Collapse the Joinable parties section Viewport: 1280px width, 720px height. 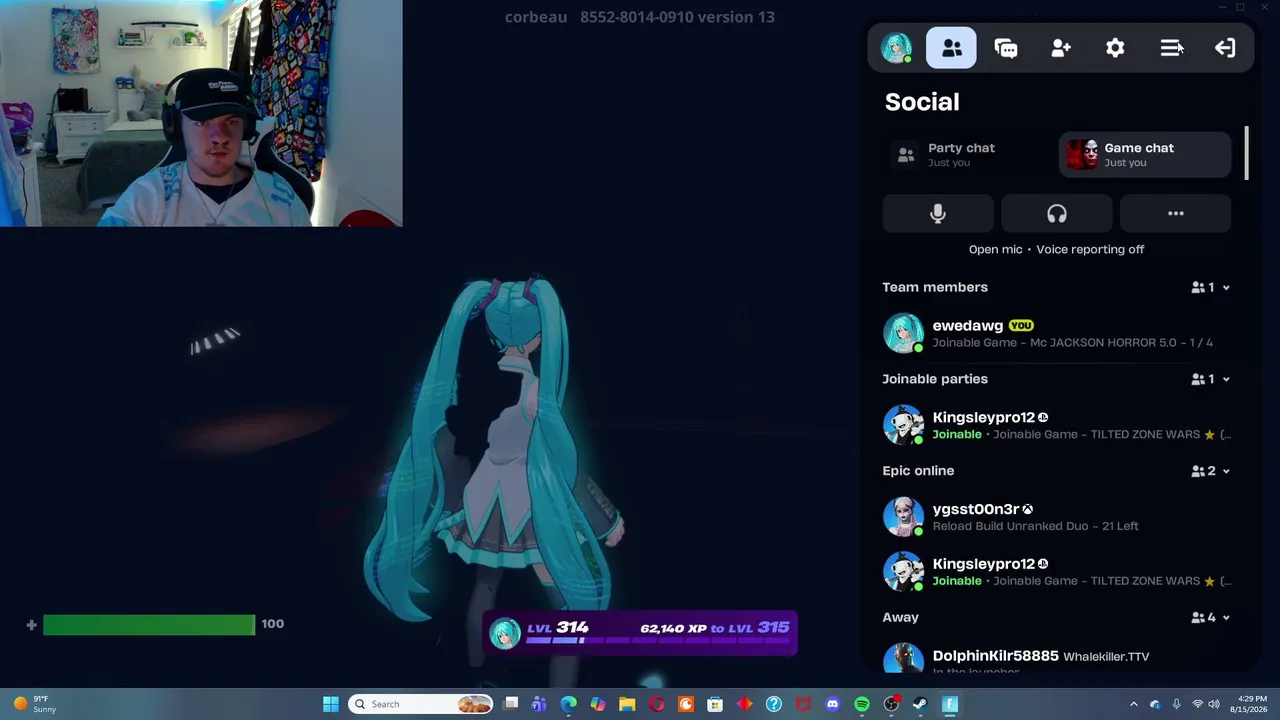(1226, 380)
